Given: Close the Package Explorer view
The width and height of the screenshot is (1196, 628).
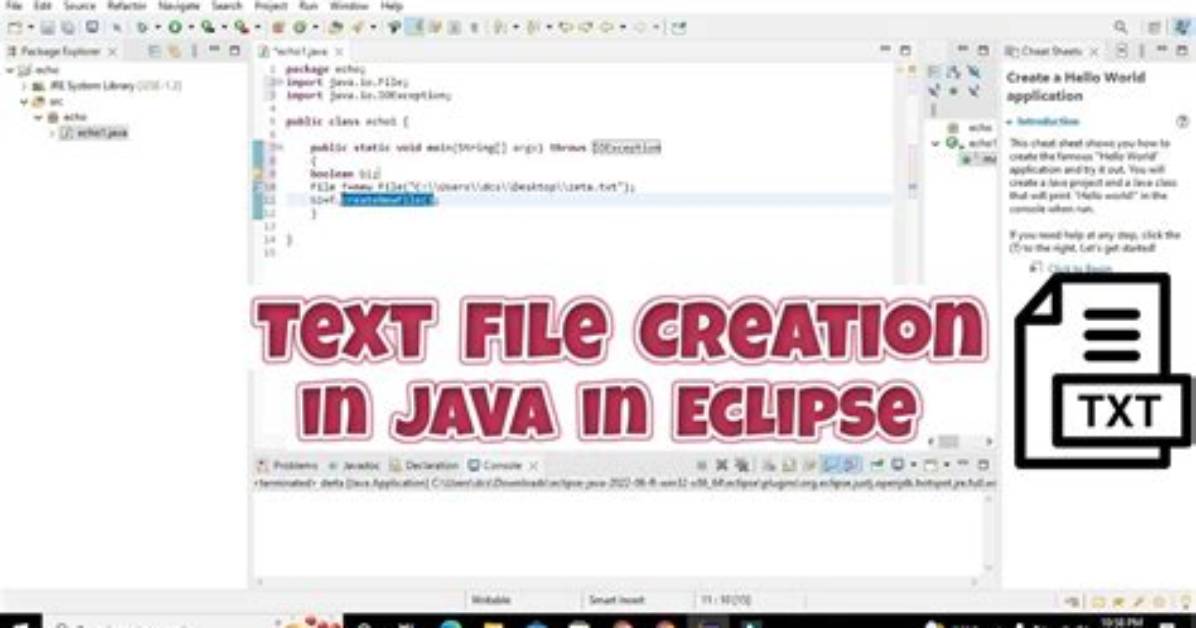Looking at the screenshot, I should 113,51.
